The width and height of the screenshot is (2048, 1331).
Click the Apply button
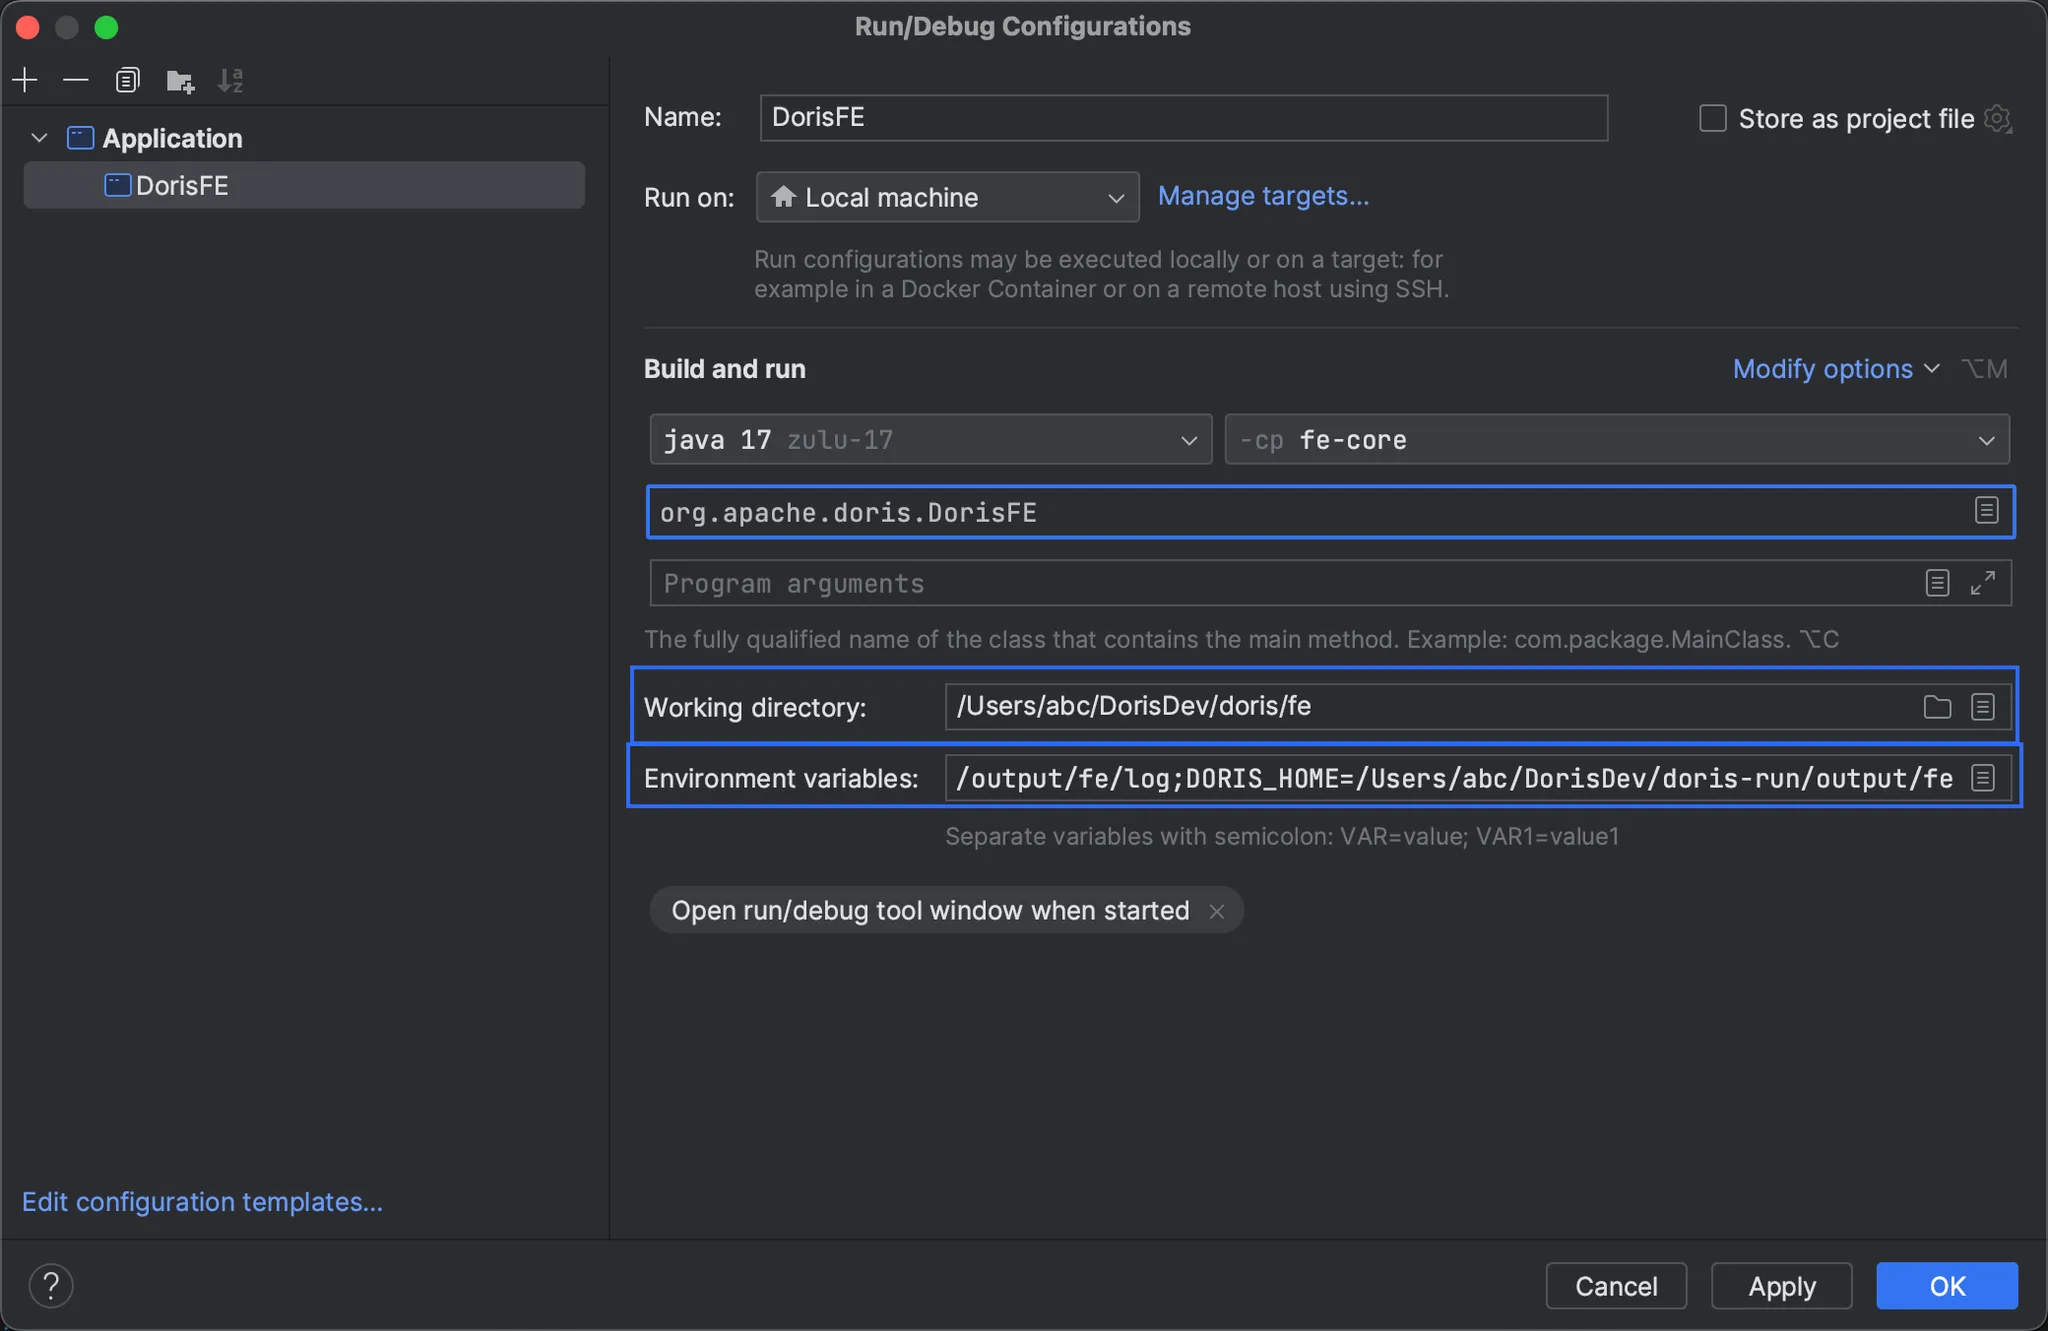1781,1283
